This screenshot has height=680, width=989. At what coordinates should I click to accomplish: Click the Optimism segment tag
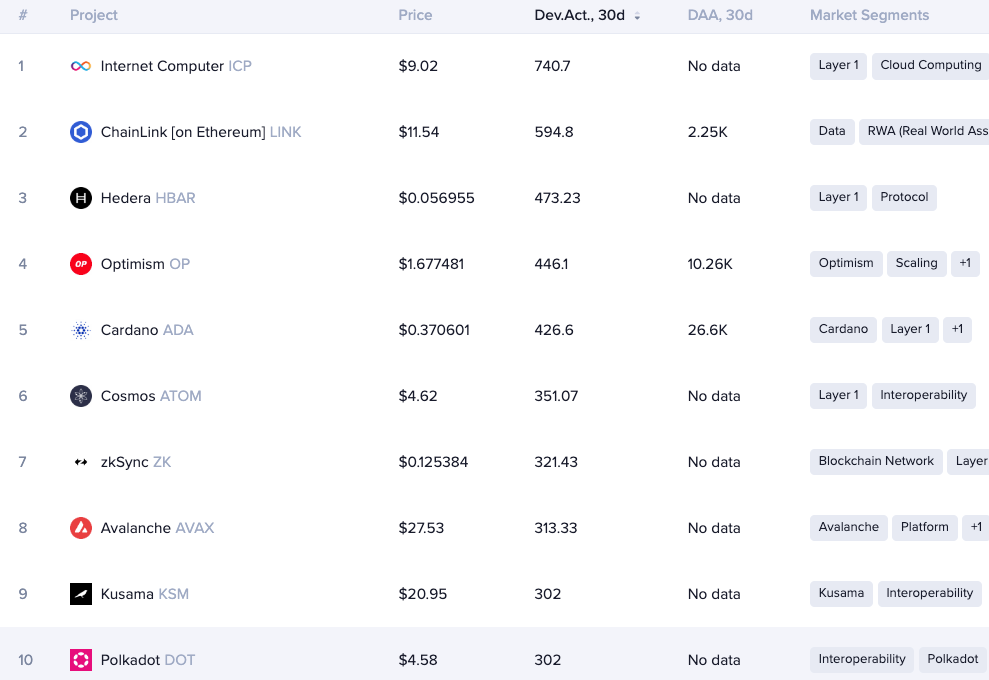point(846,263)
